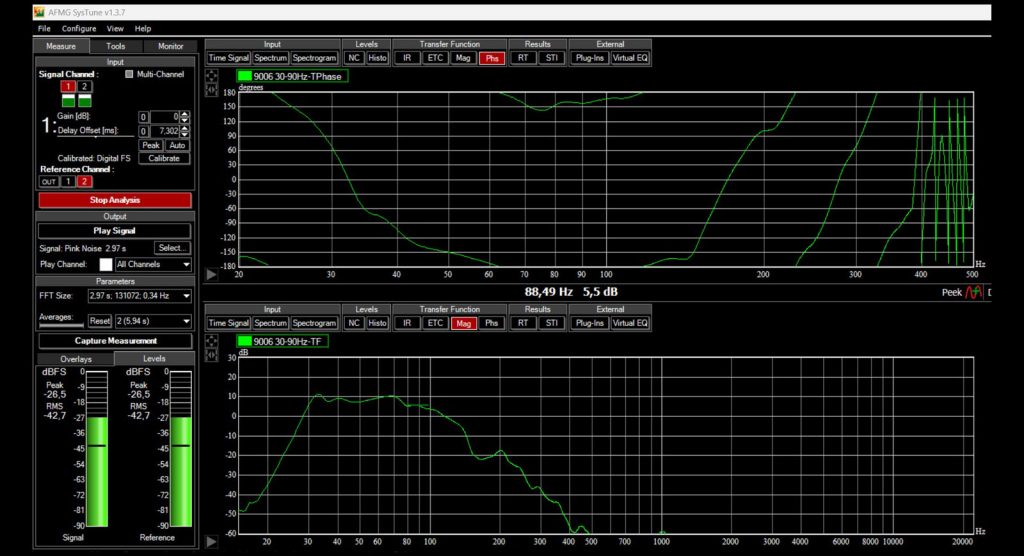Click the white Play Channel color swatch
Image resolution: width=1024 pixels, height=556 pixels.
tap(106, 265)
